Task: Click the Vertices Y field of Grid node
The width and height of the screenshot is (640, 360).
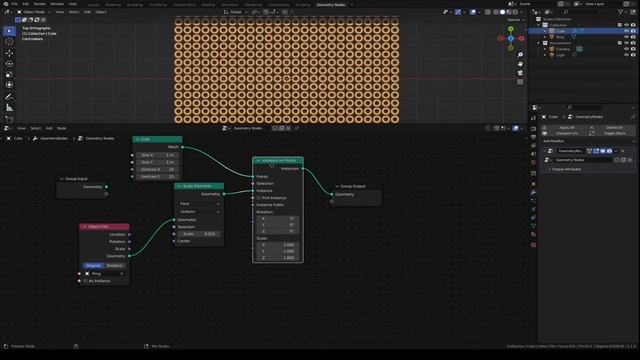Action: [x=157, y=177]
